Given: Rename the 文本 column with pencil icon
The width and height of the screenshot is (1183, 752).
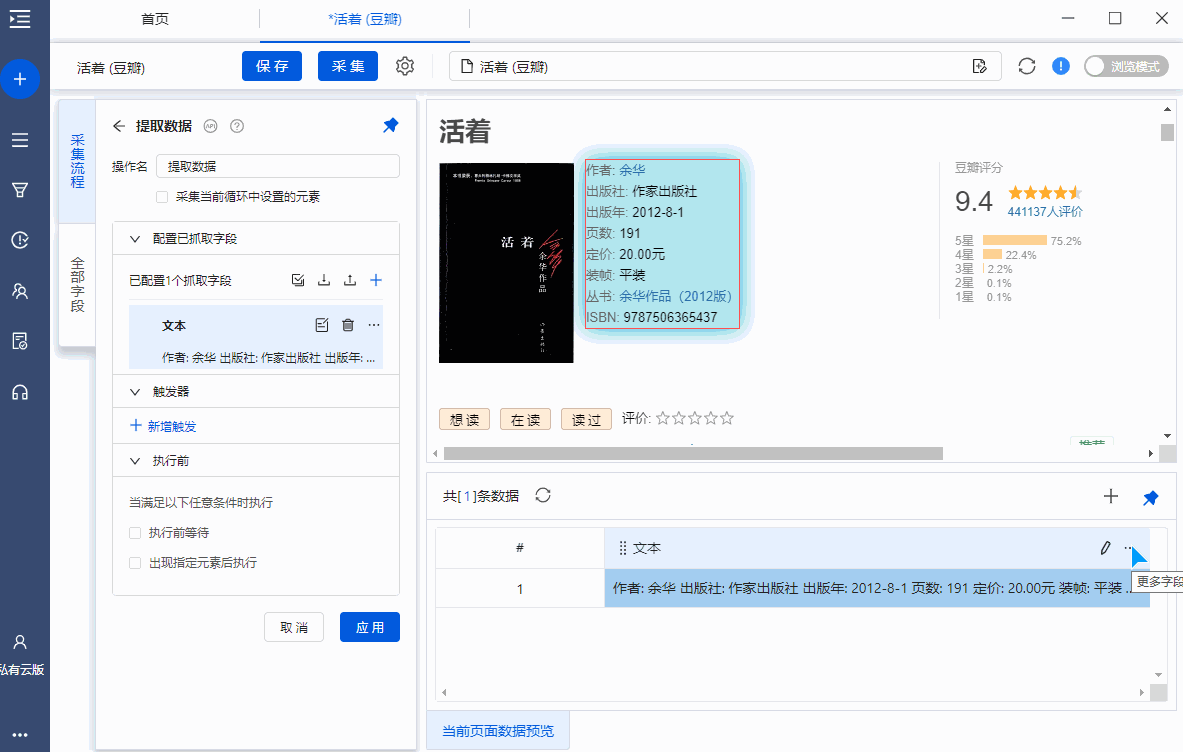Looking at the screenshot, I should [1105, 548].
